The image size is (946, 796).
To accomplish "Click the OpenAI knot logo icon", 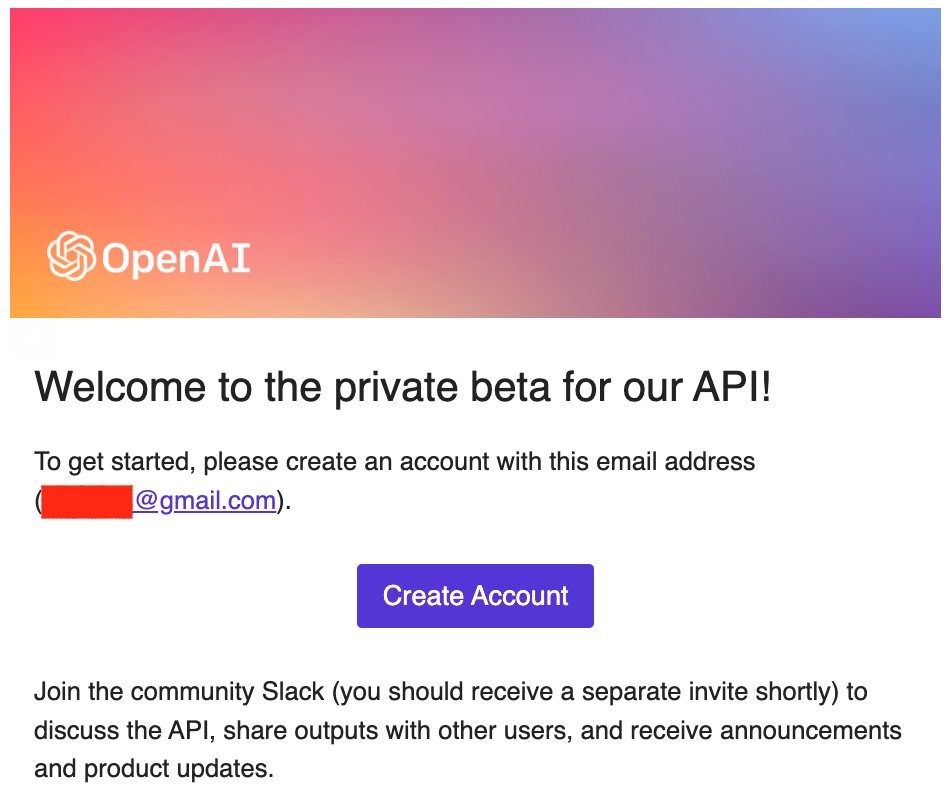I will click(71, 256).
